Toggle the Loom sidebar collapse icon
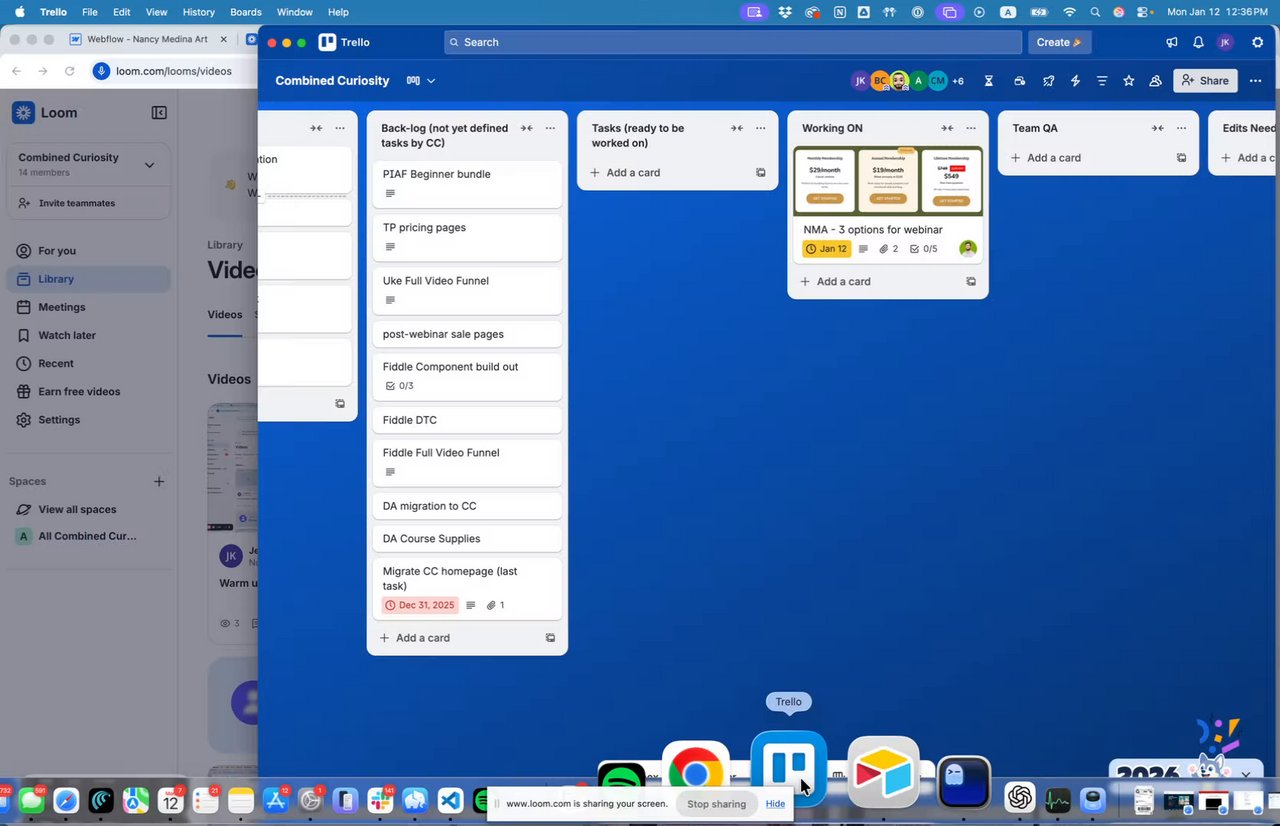This screenshot has height=826, width=1280. coord(159,113)
